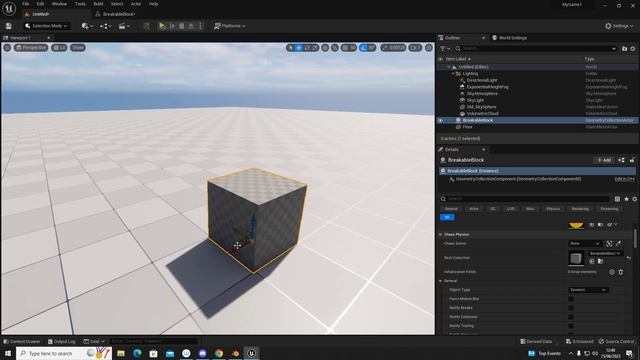The width and height of the screenshot is (640, 360).
Task: Click the Eject button in the play toolbar
Action: coord(191,26)
